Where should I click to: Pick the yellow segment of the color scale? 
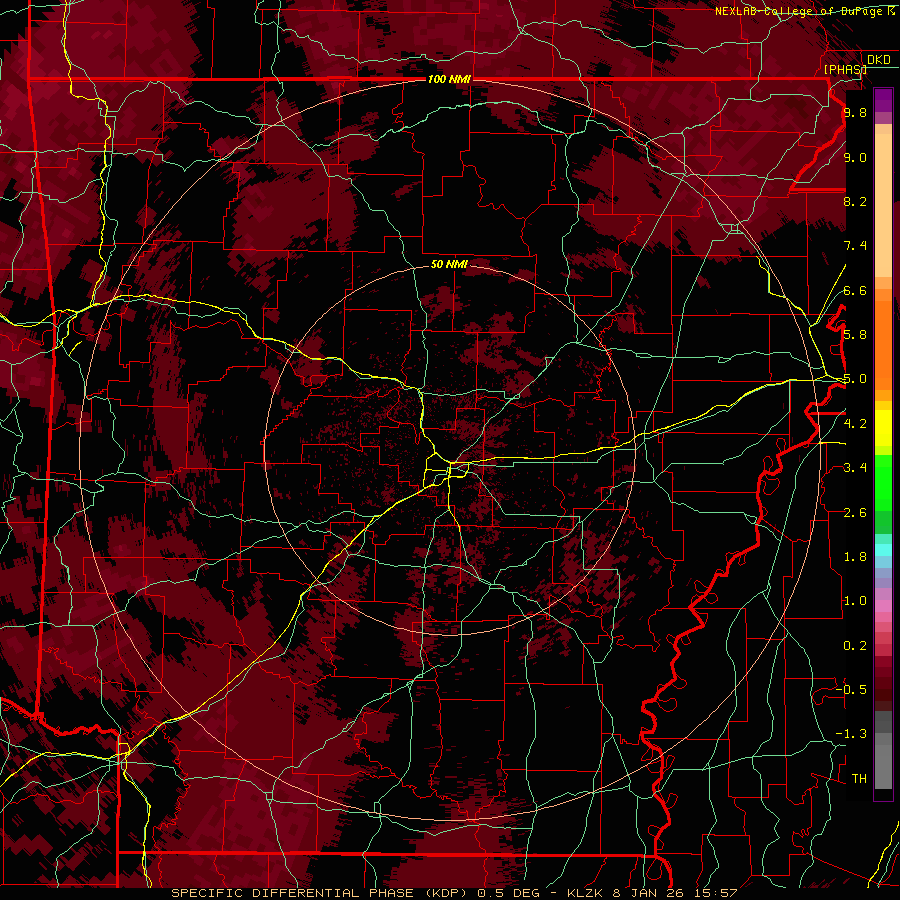pos(883,428)
